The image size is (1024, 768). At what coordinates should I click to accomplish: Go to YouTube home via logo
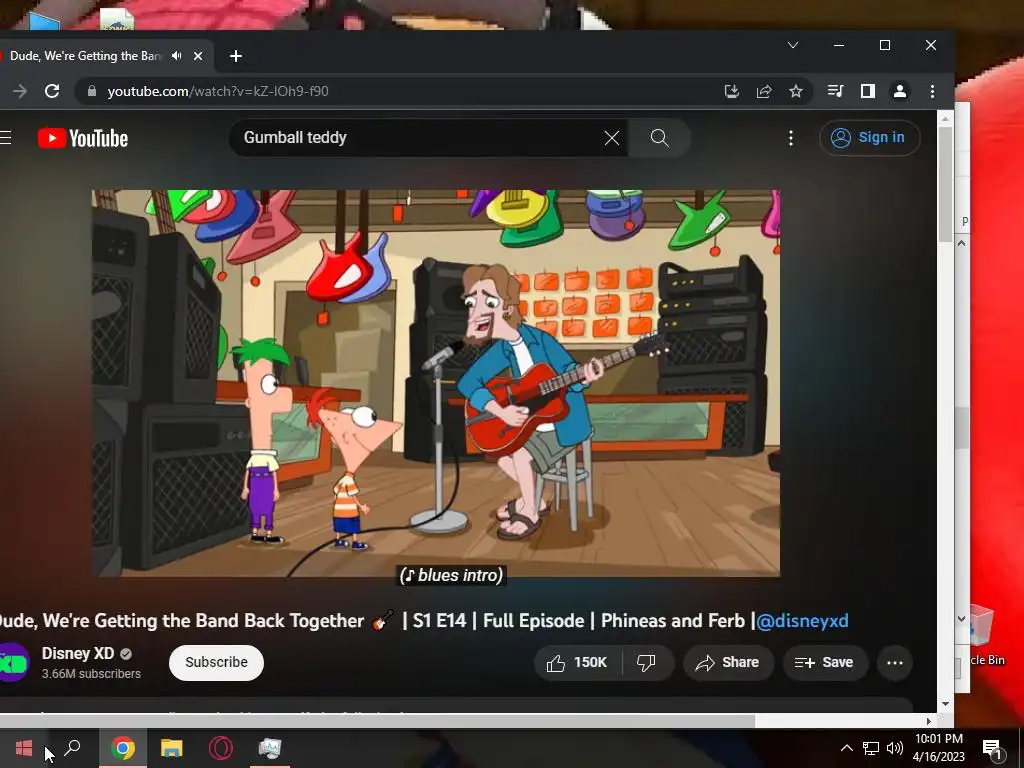pos(83,138)
